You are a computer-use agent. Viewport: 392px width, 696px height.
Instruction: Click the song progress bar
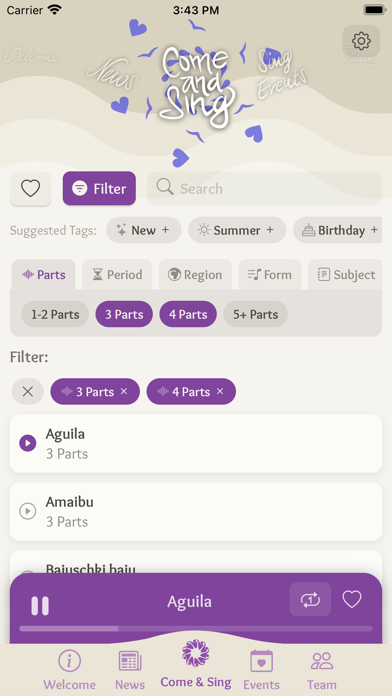(196, 629)
